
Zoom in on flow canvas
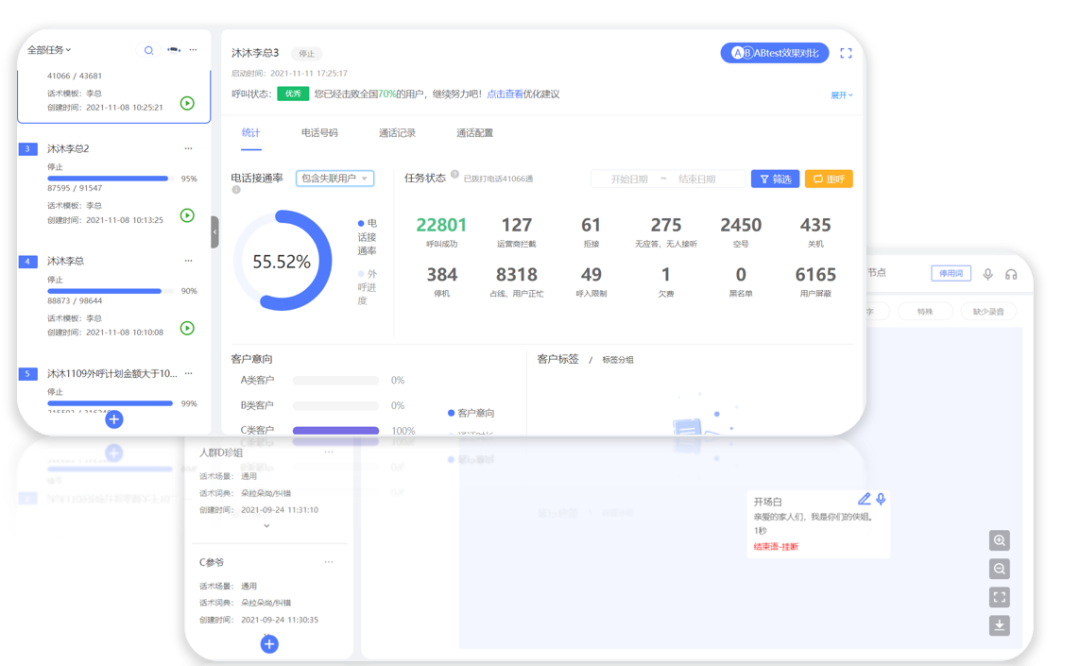(x=999, y=541)
